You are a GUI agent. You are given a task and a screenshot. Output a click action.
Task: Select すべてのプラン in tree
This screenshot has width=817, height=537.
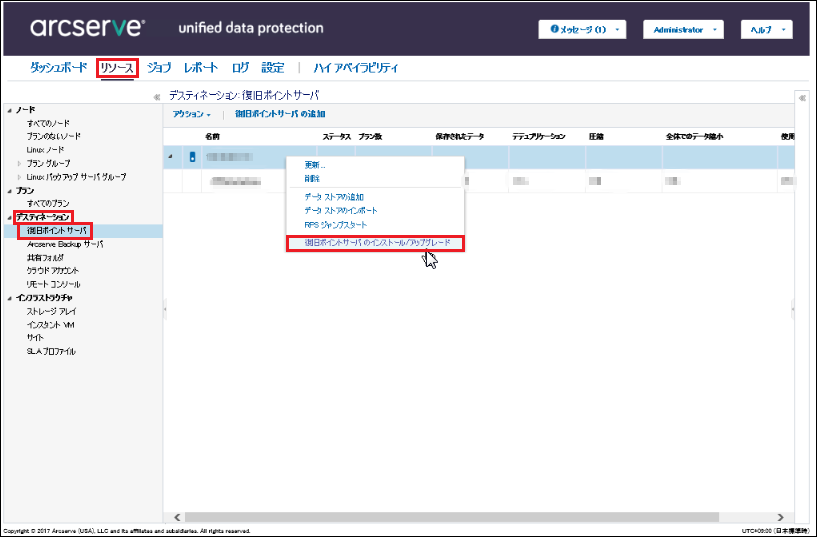click(x=48, y=204)
